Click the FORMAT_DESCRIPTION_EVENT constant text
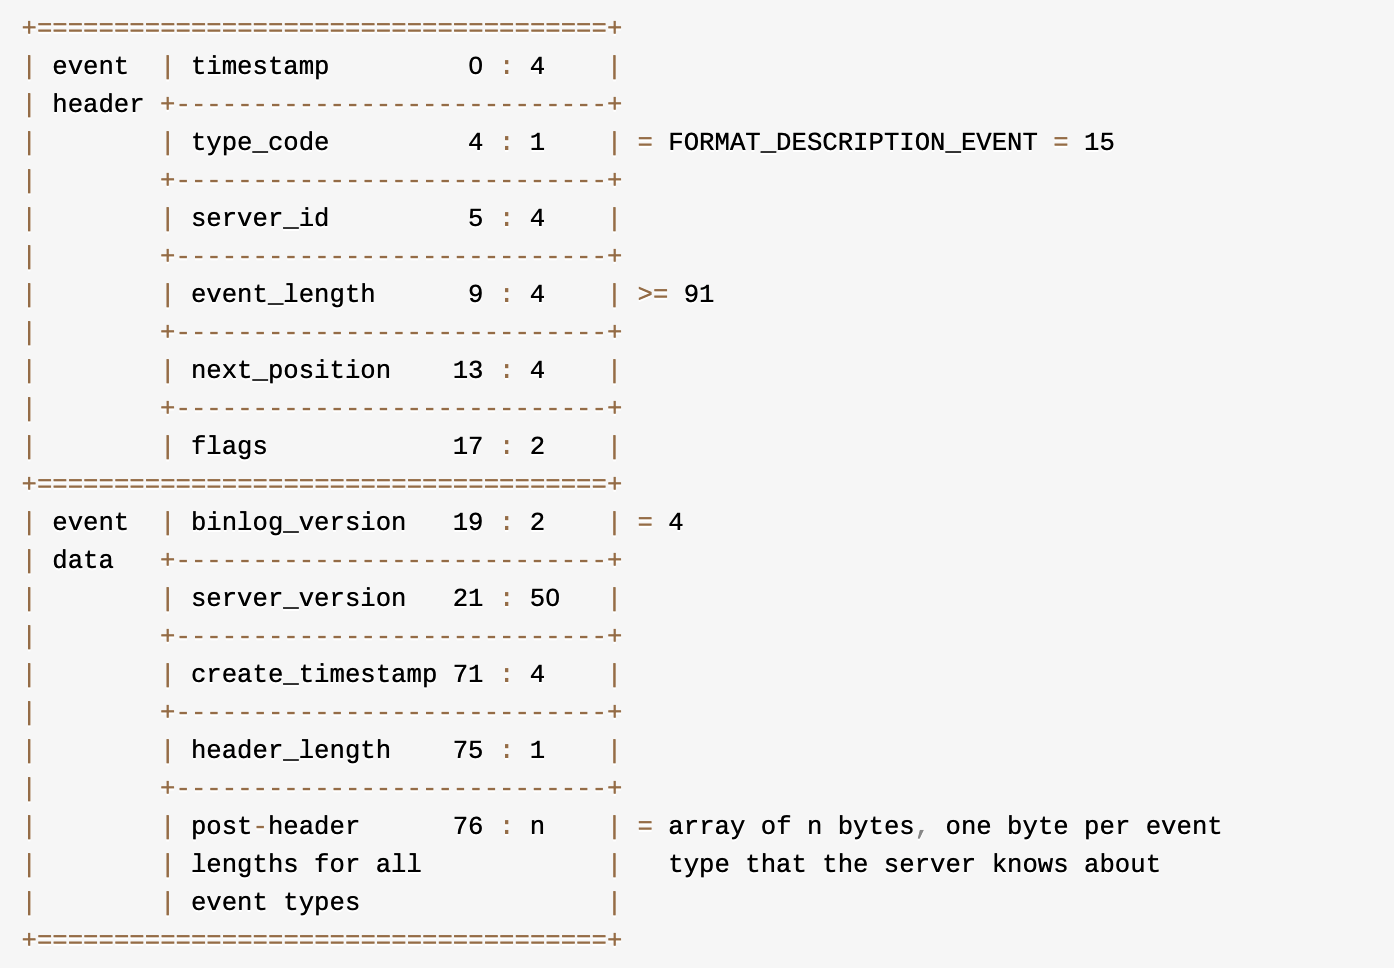This screenshot has width=1394, height=968. (x=852, y=142)
